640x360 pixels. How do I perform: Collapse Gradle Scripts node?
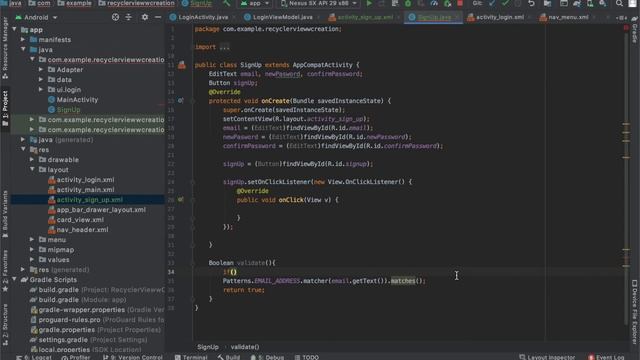pyautogui.click(x=15, y=280)
